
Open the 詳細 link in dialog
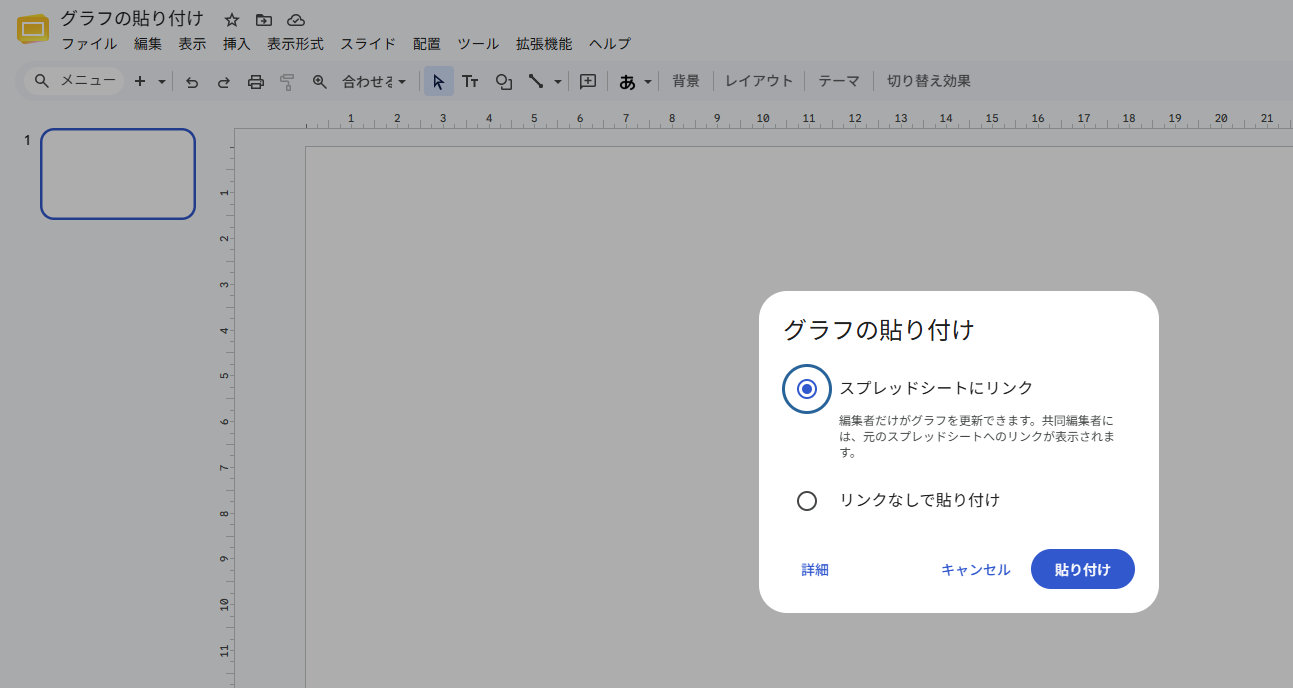pos(815,570)
